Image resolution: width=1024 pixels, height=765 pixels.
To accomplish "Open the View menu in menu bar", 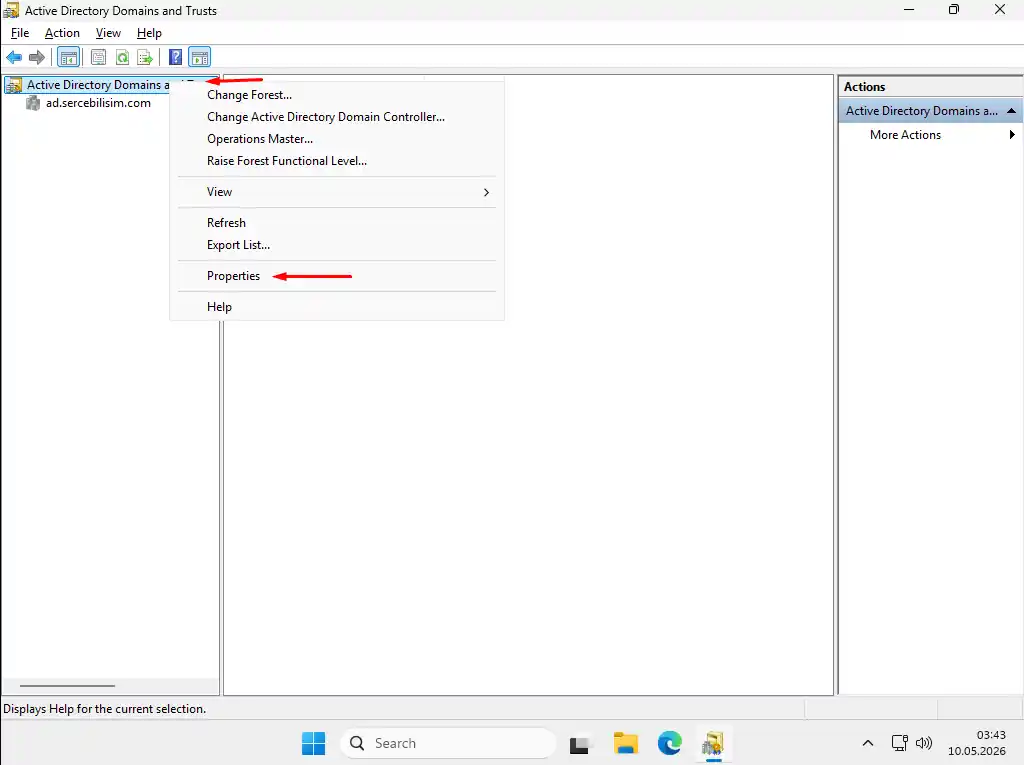I will click(108, 33).
